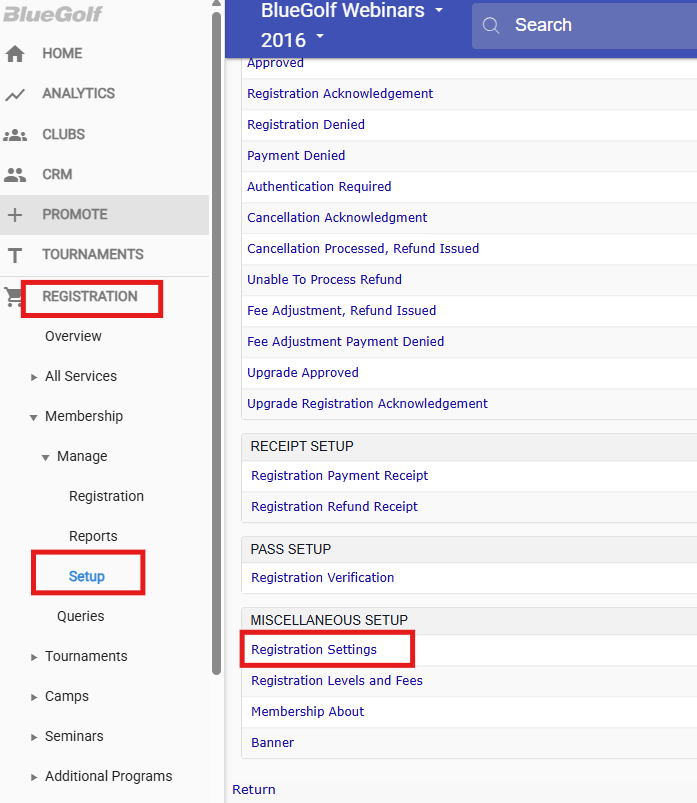Open the Upgrade Approved link
Screen dimensions: 697x803
pyautogui.click(x=303, y=372)
